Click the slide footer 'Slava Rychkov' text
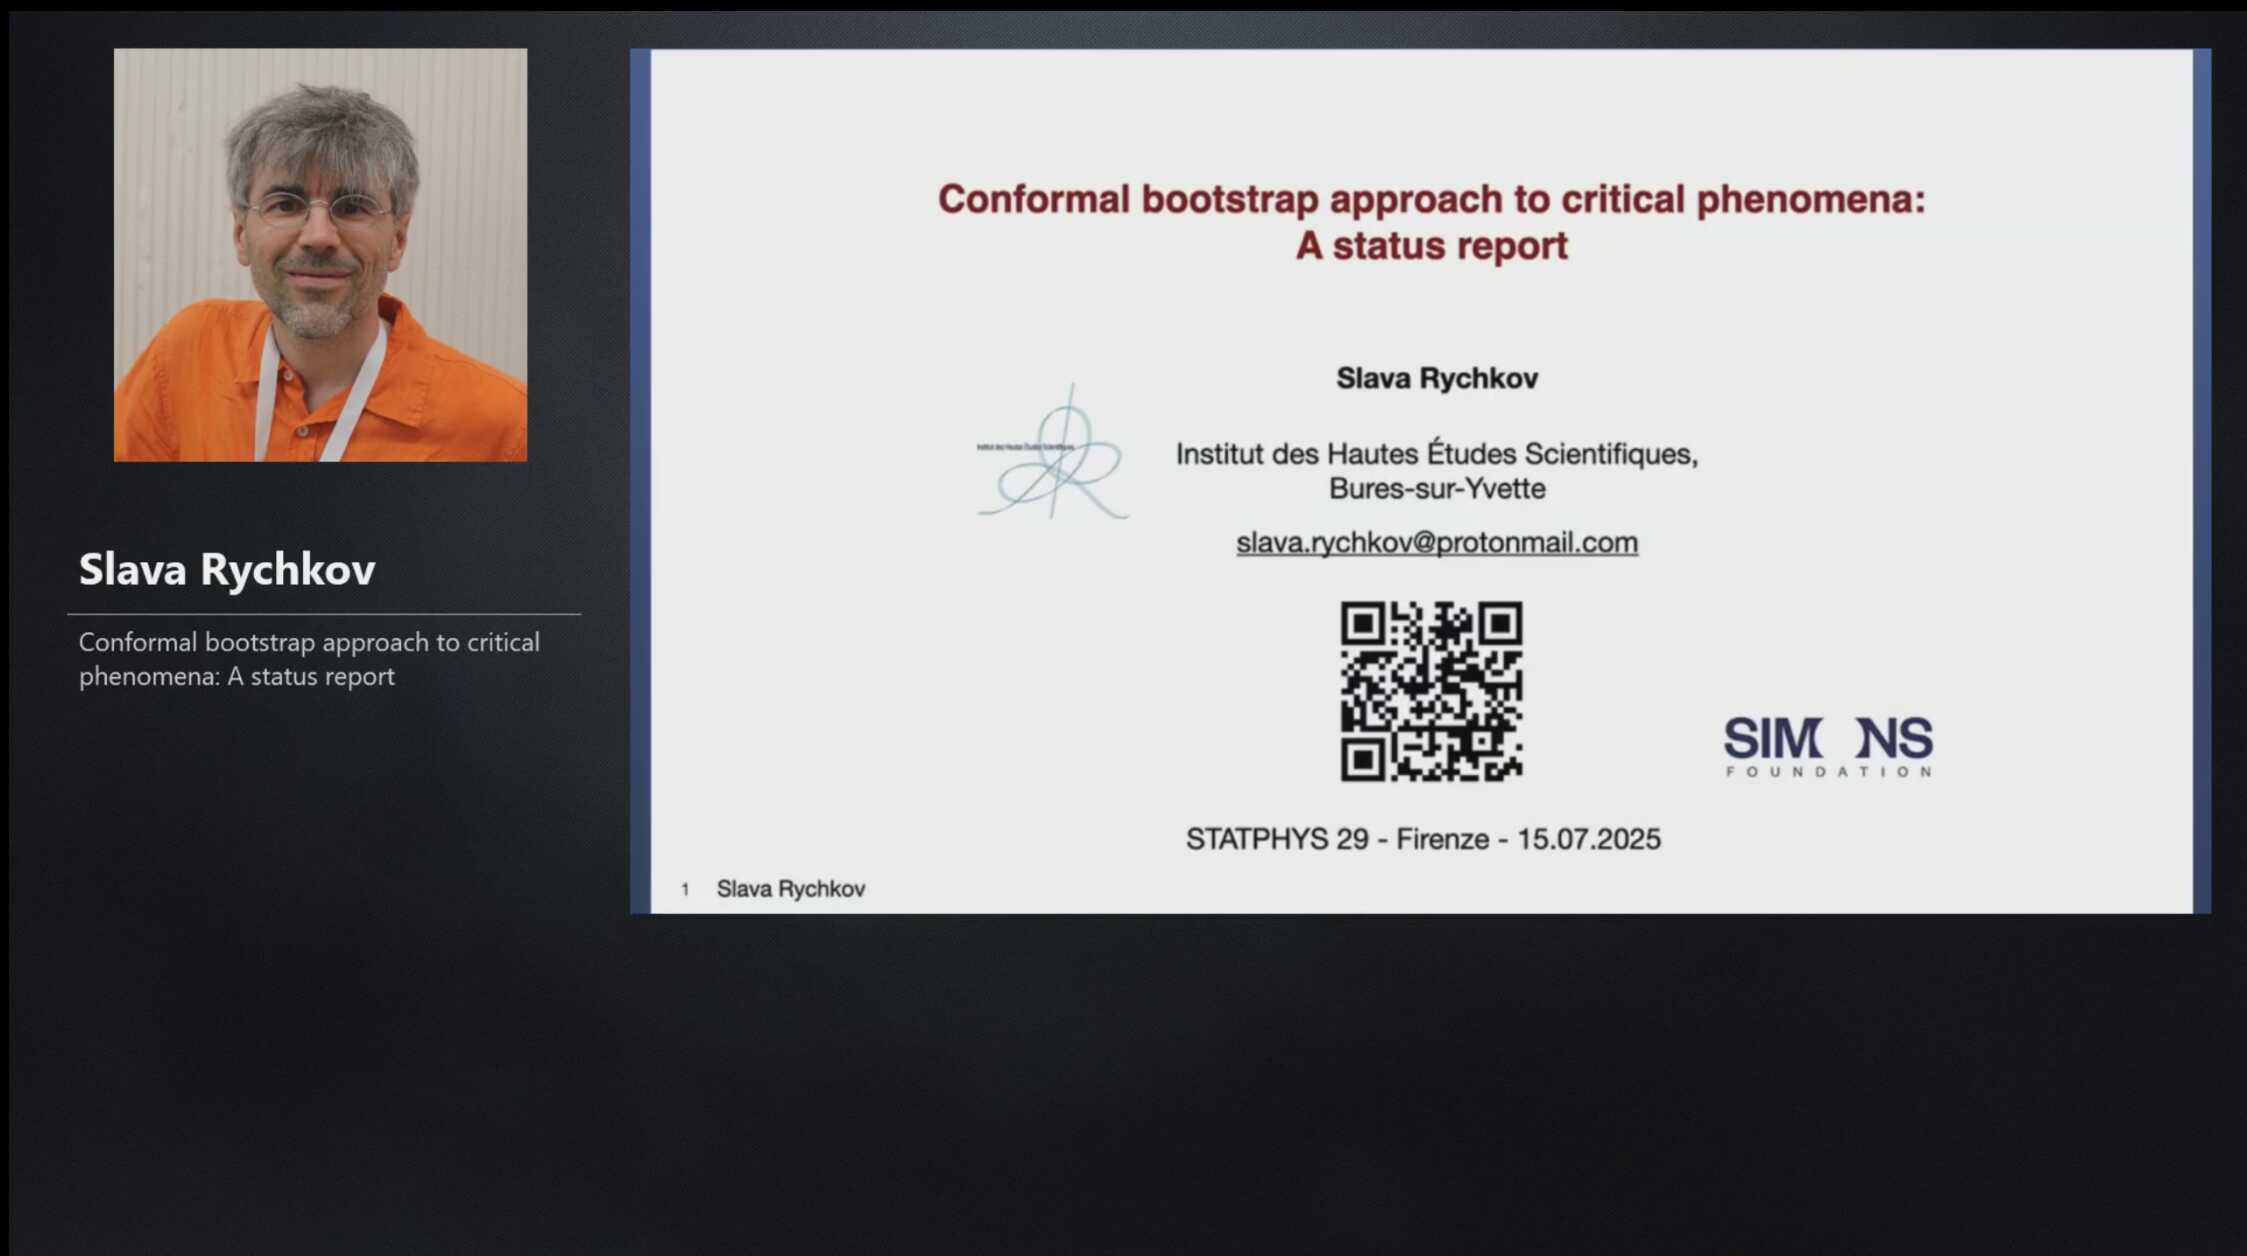The image size is (2247, 1256). click(x=790, y=889)
